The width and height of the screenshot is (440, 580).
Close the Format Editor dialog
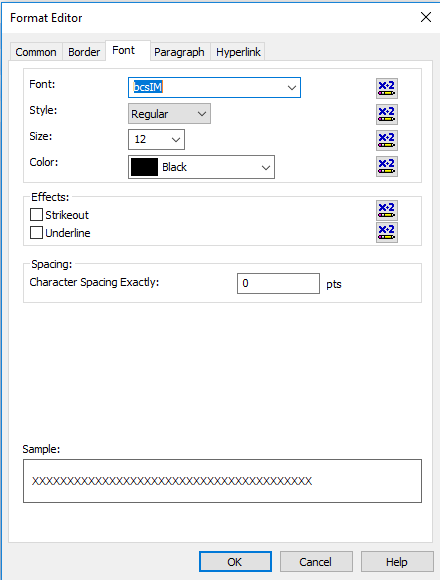coord(426,17)
